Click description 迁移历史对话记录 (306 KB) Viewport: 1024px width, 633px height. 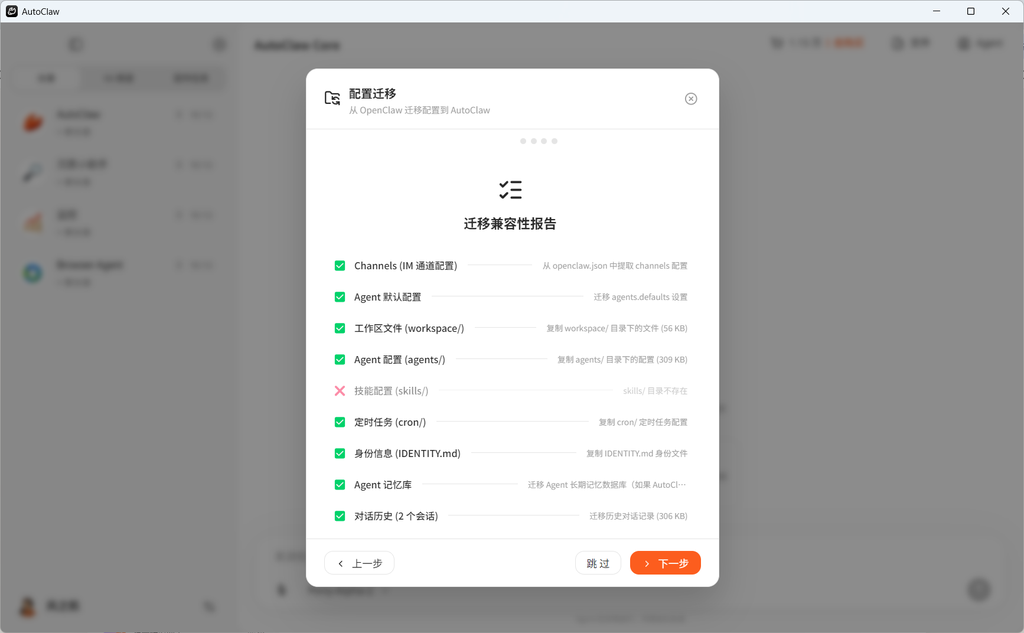coord(638,516)
